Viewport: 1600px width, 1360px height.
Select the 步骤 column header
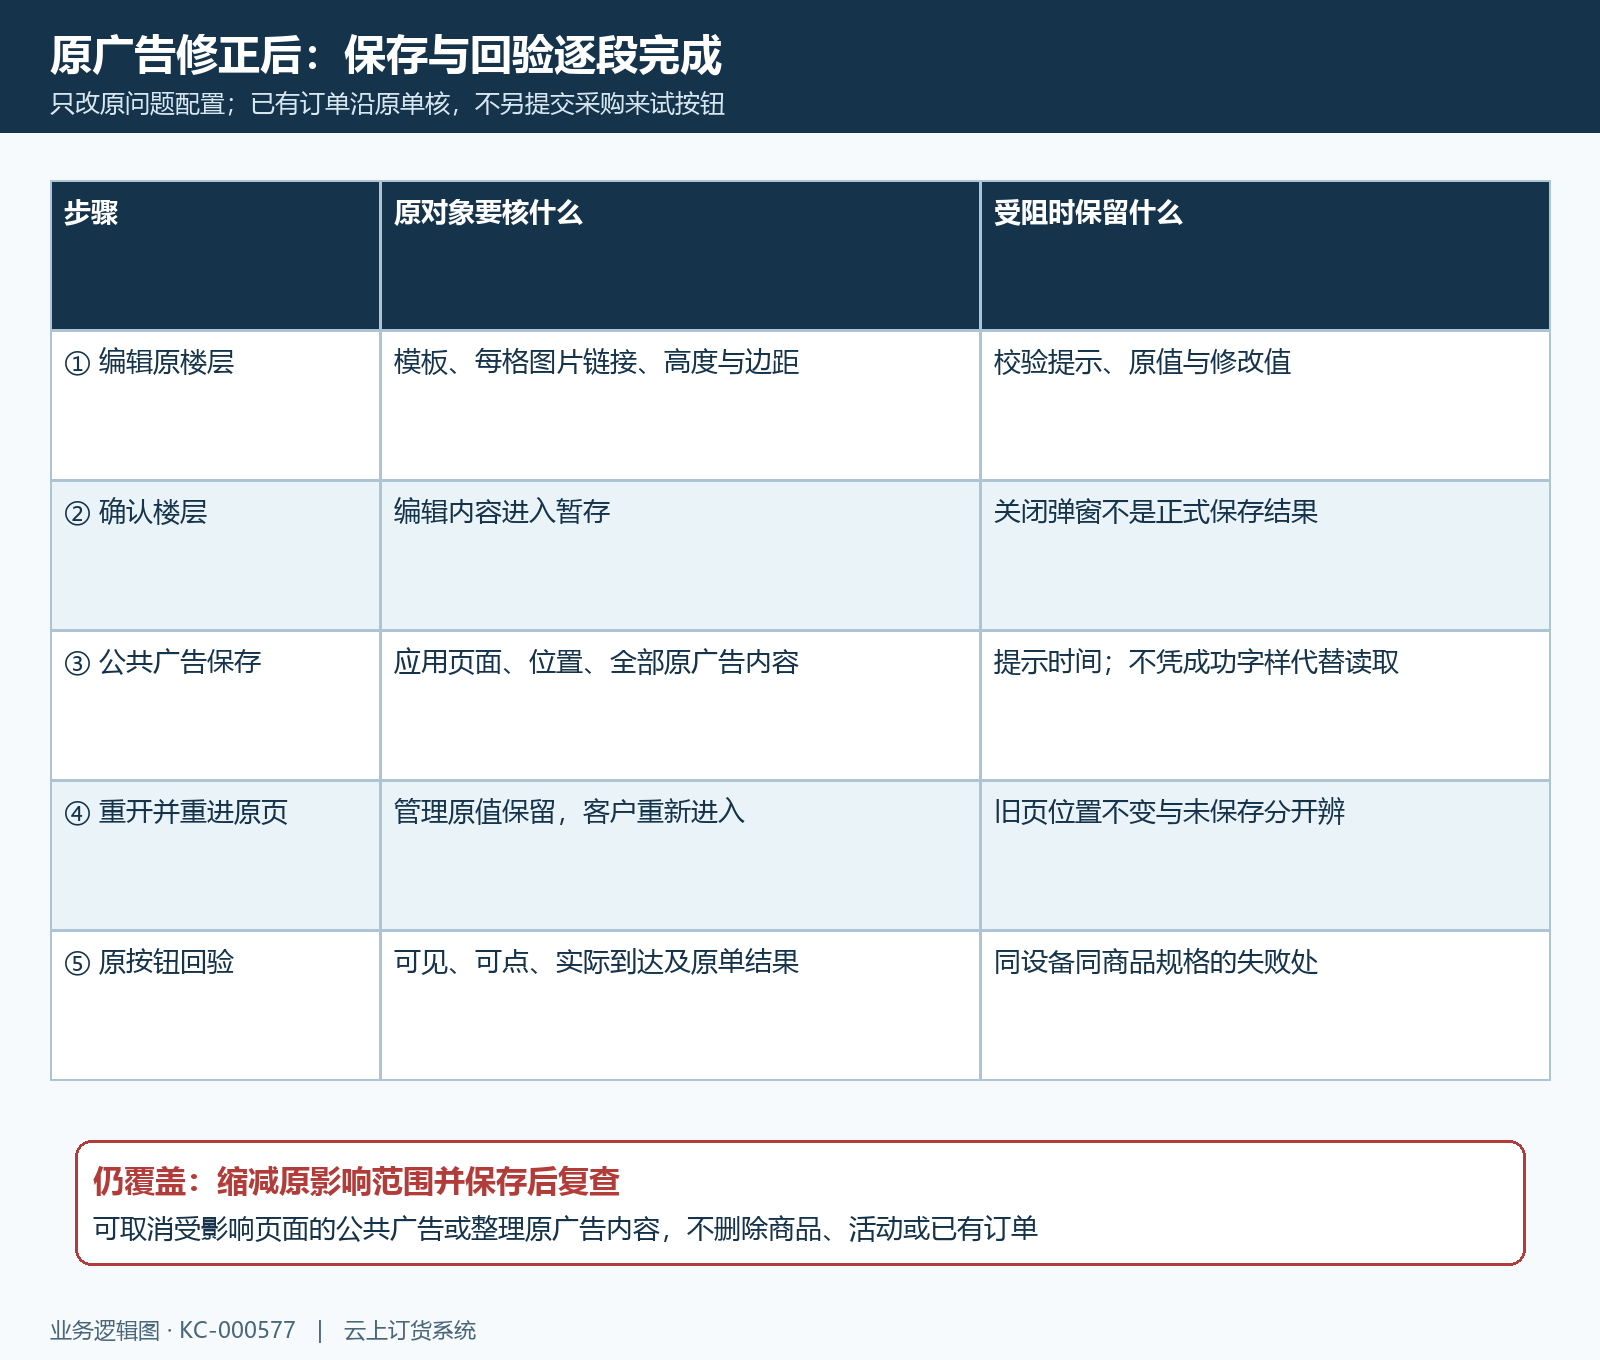(x=215, y=255)
